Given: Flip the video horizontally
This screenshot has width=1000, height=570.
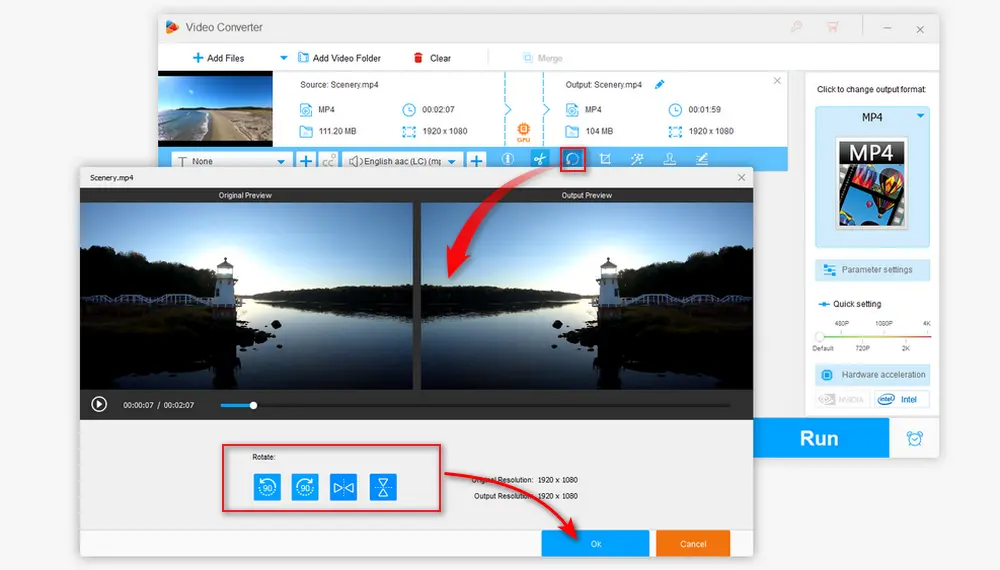Looking at the screenshot, I should (x=344, y=487).
